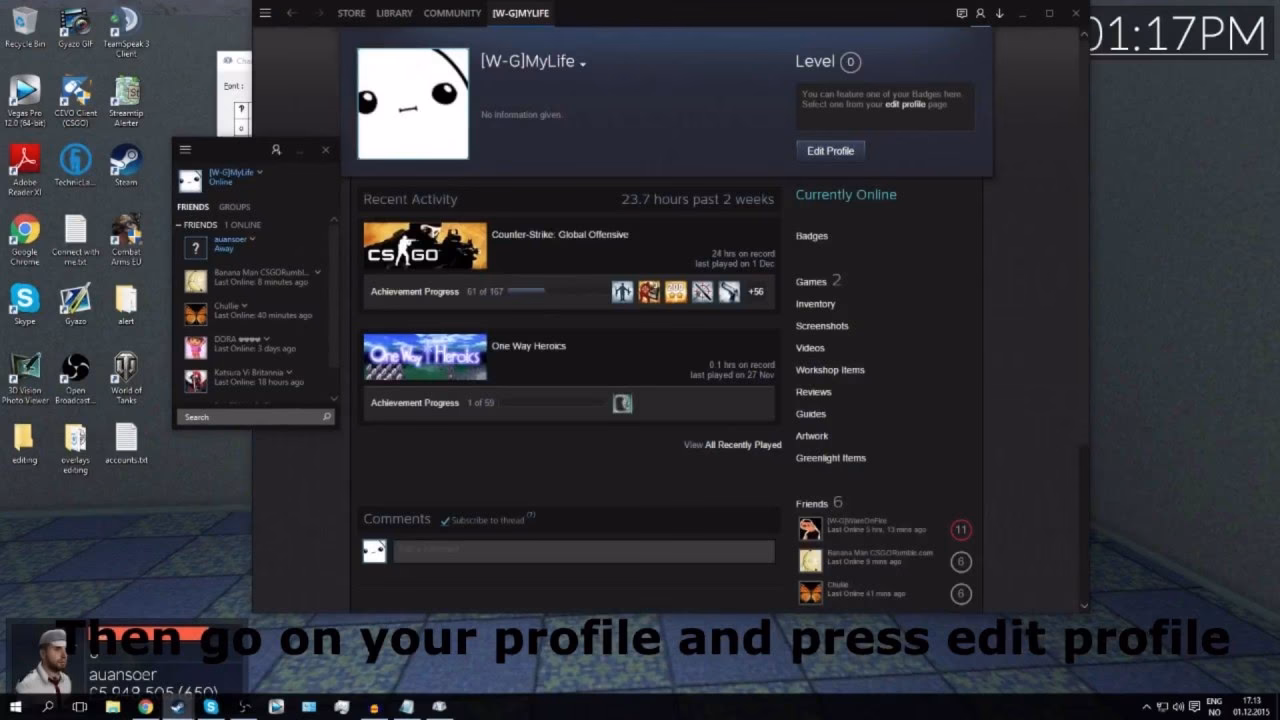The width and height of the screenshot is (1280, 720).
Task: Open Adobe Reader XI shortcut
Action: (x=25, y=169)
